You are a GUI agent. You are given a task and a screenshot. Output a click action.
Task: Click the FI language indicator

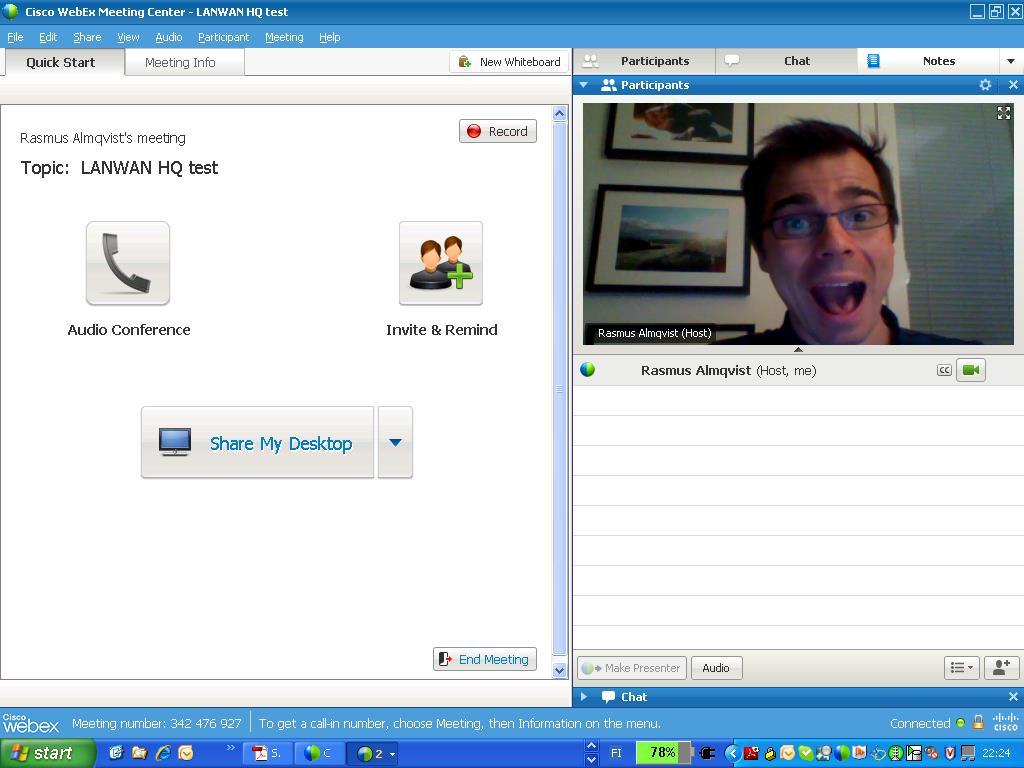616,753
